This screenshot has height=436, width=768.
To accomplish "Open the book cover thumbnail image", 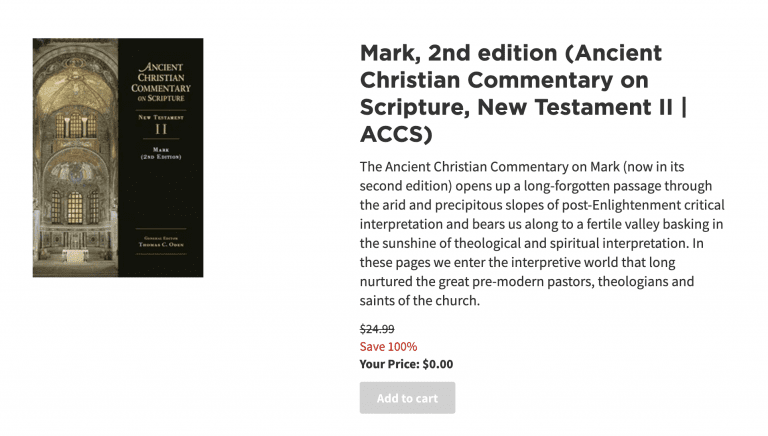I will click(x=118, y=158).
